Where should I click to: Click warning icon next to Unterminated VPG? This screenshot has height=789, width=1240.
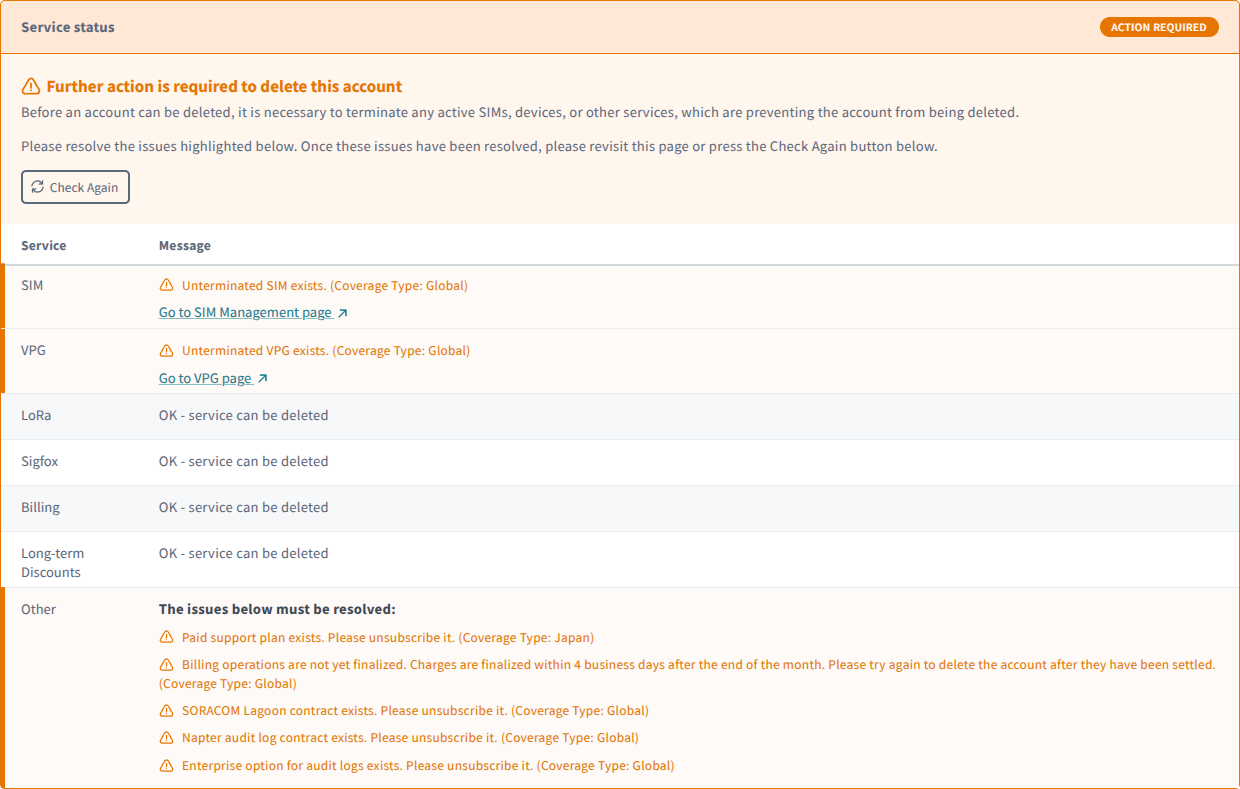click(167, 351)
